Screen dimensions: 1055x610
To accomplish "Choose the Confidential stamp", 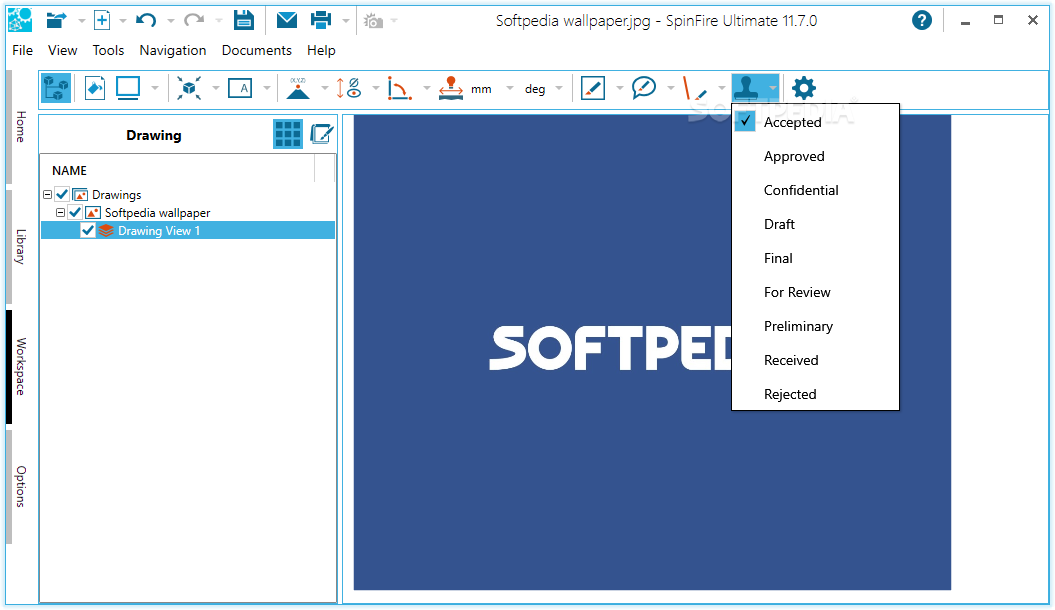I will coord(815,190).
